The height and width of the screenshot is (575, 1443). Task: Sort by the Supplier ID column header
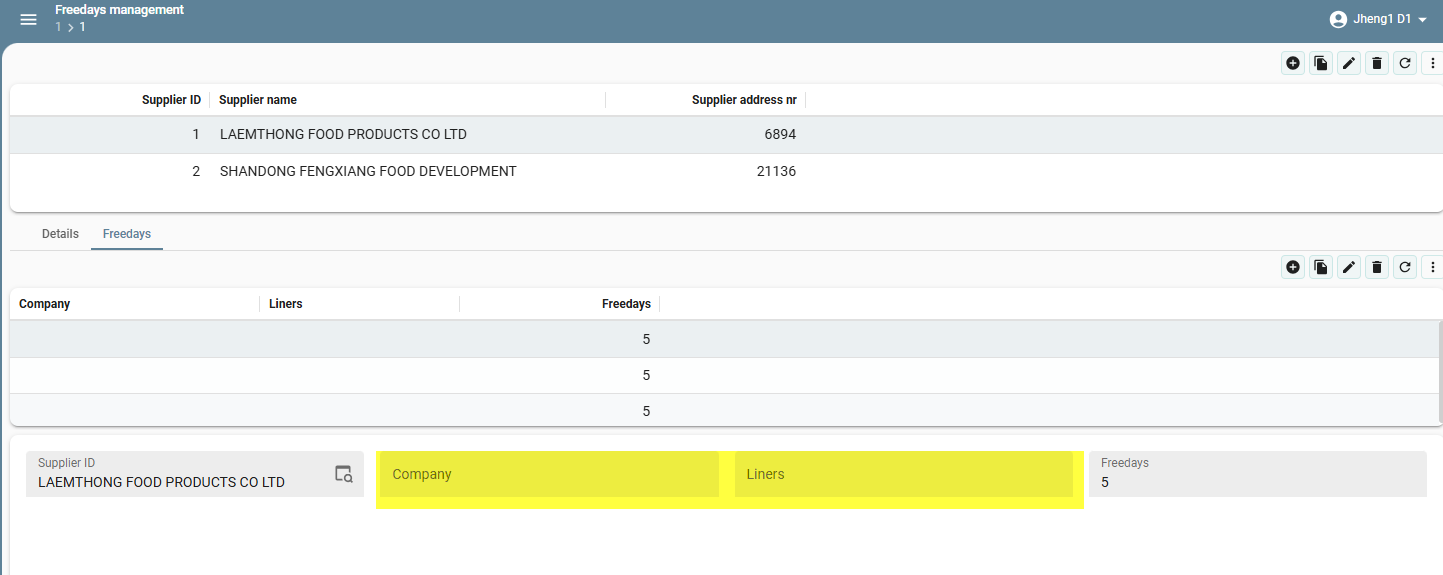pyautogui.click(x=171, y=100)
